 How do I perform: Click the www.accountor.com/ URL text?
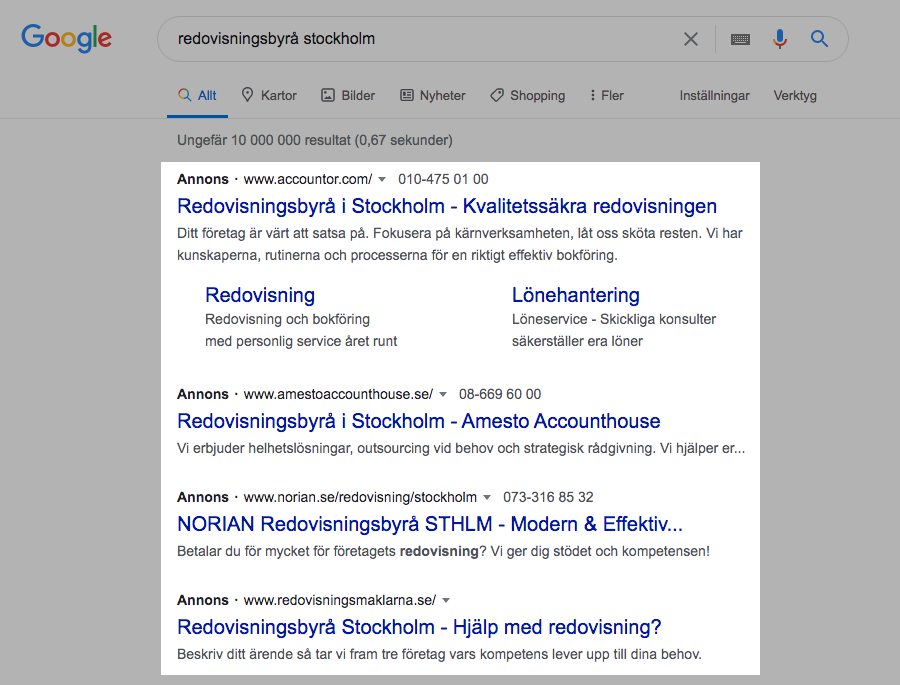tap(308, 179)
